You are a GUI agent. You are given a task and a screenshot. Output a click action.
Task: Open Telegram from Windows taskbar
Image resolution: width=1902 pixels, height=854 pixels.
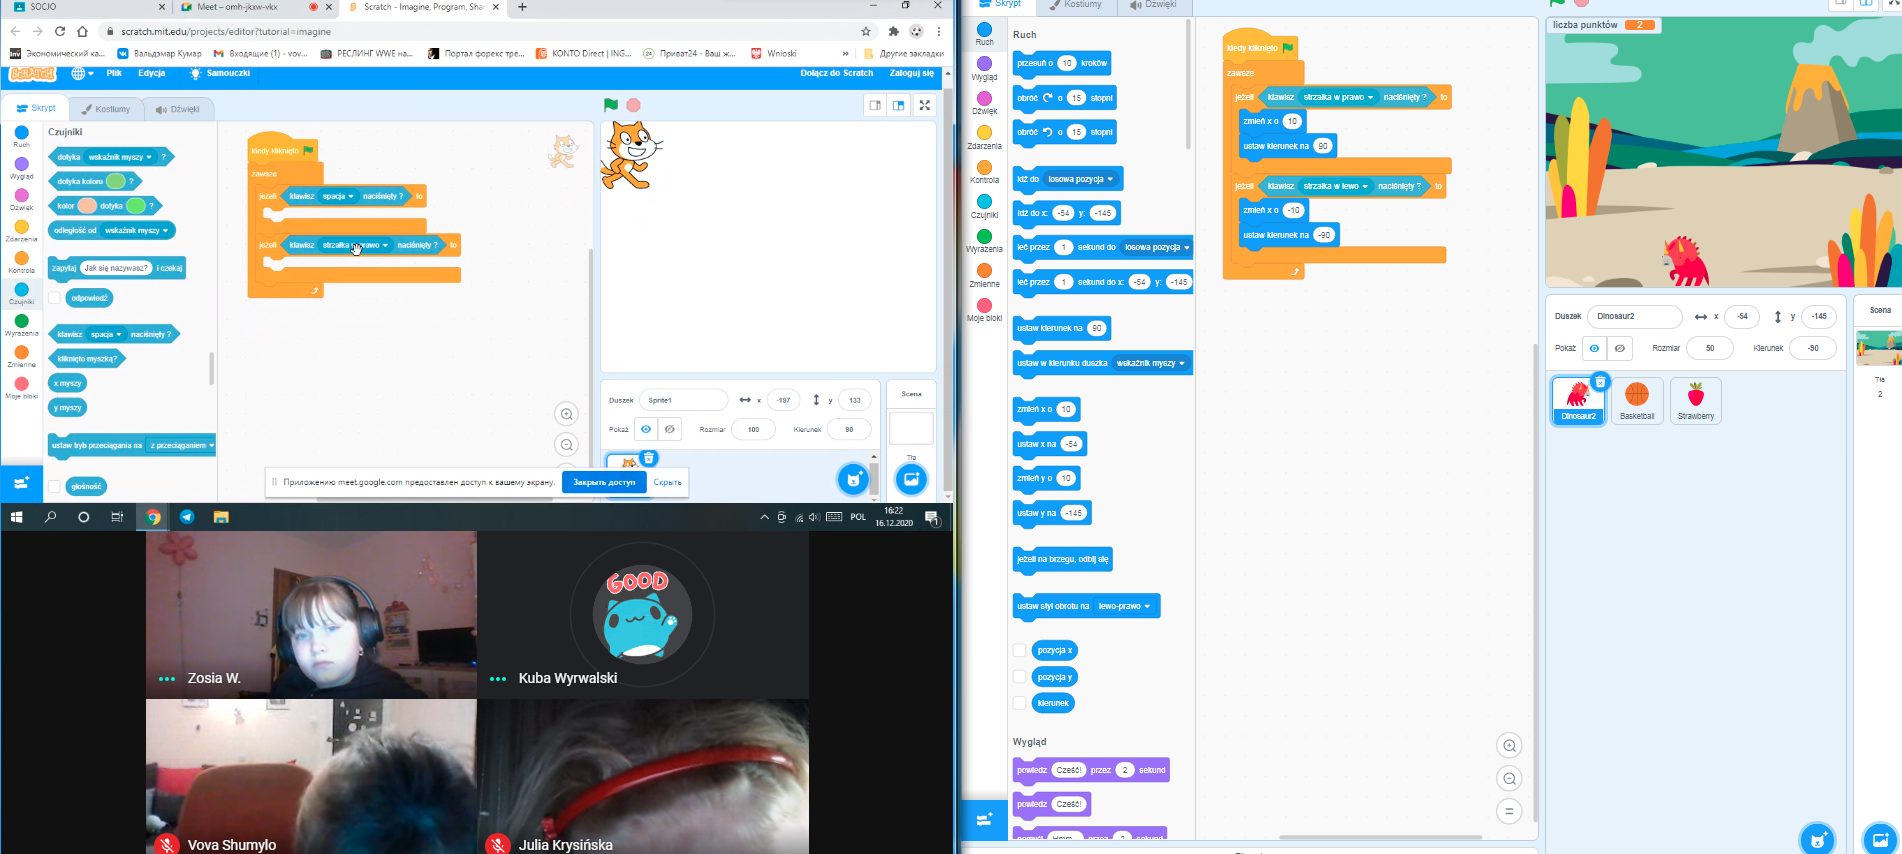[x=187, y=517]
